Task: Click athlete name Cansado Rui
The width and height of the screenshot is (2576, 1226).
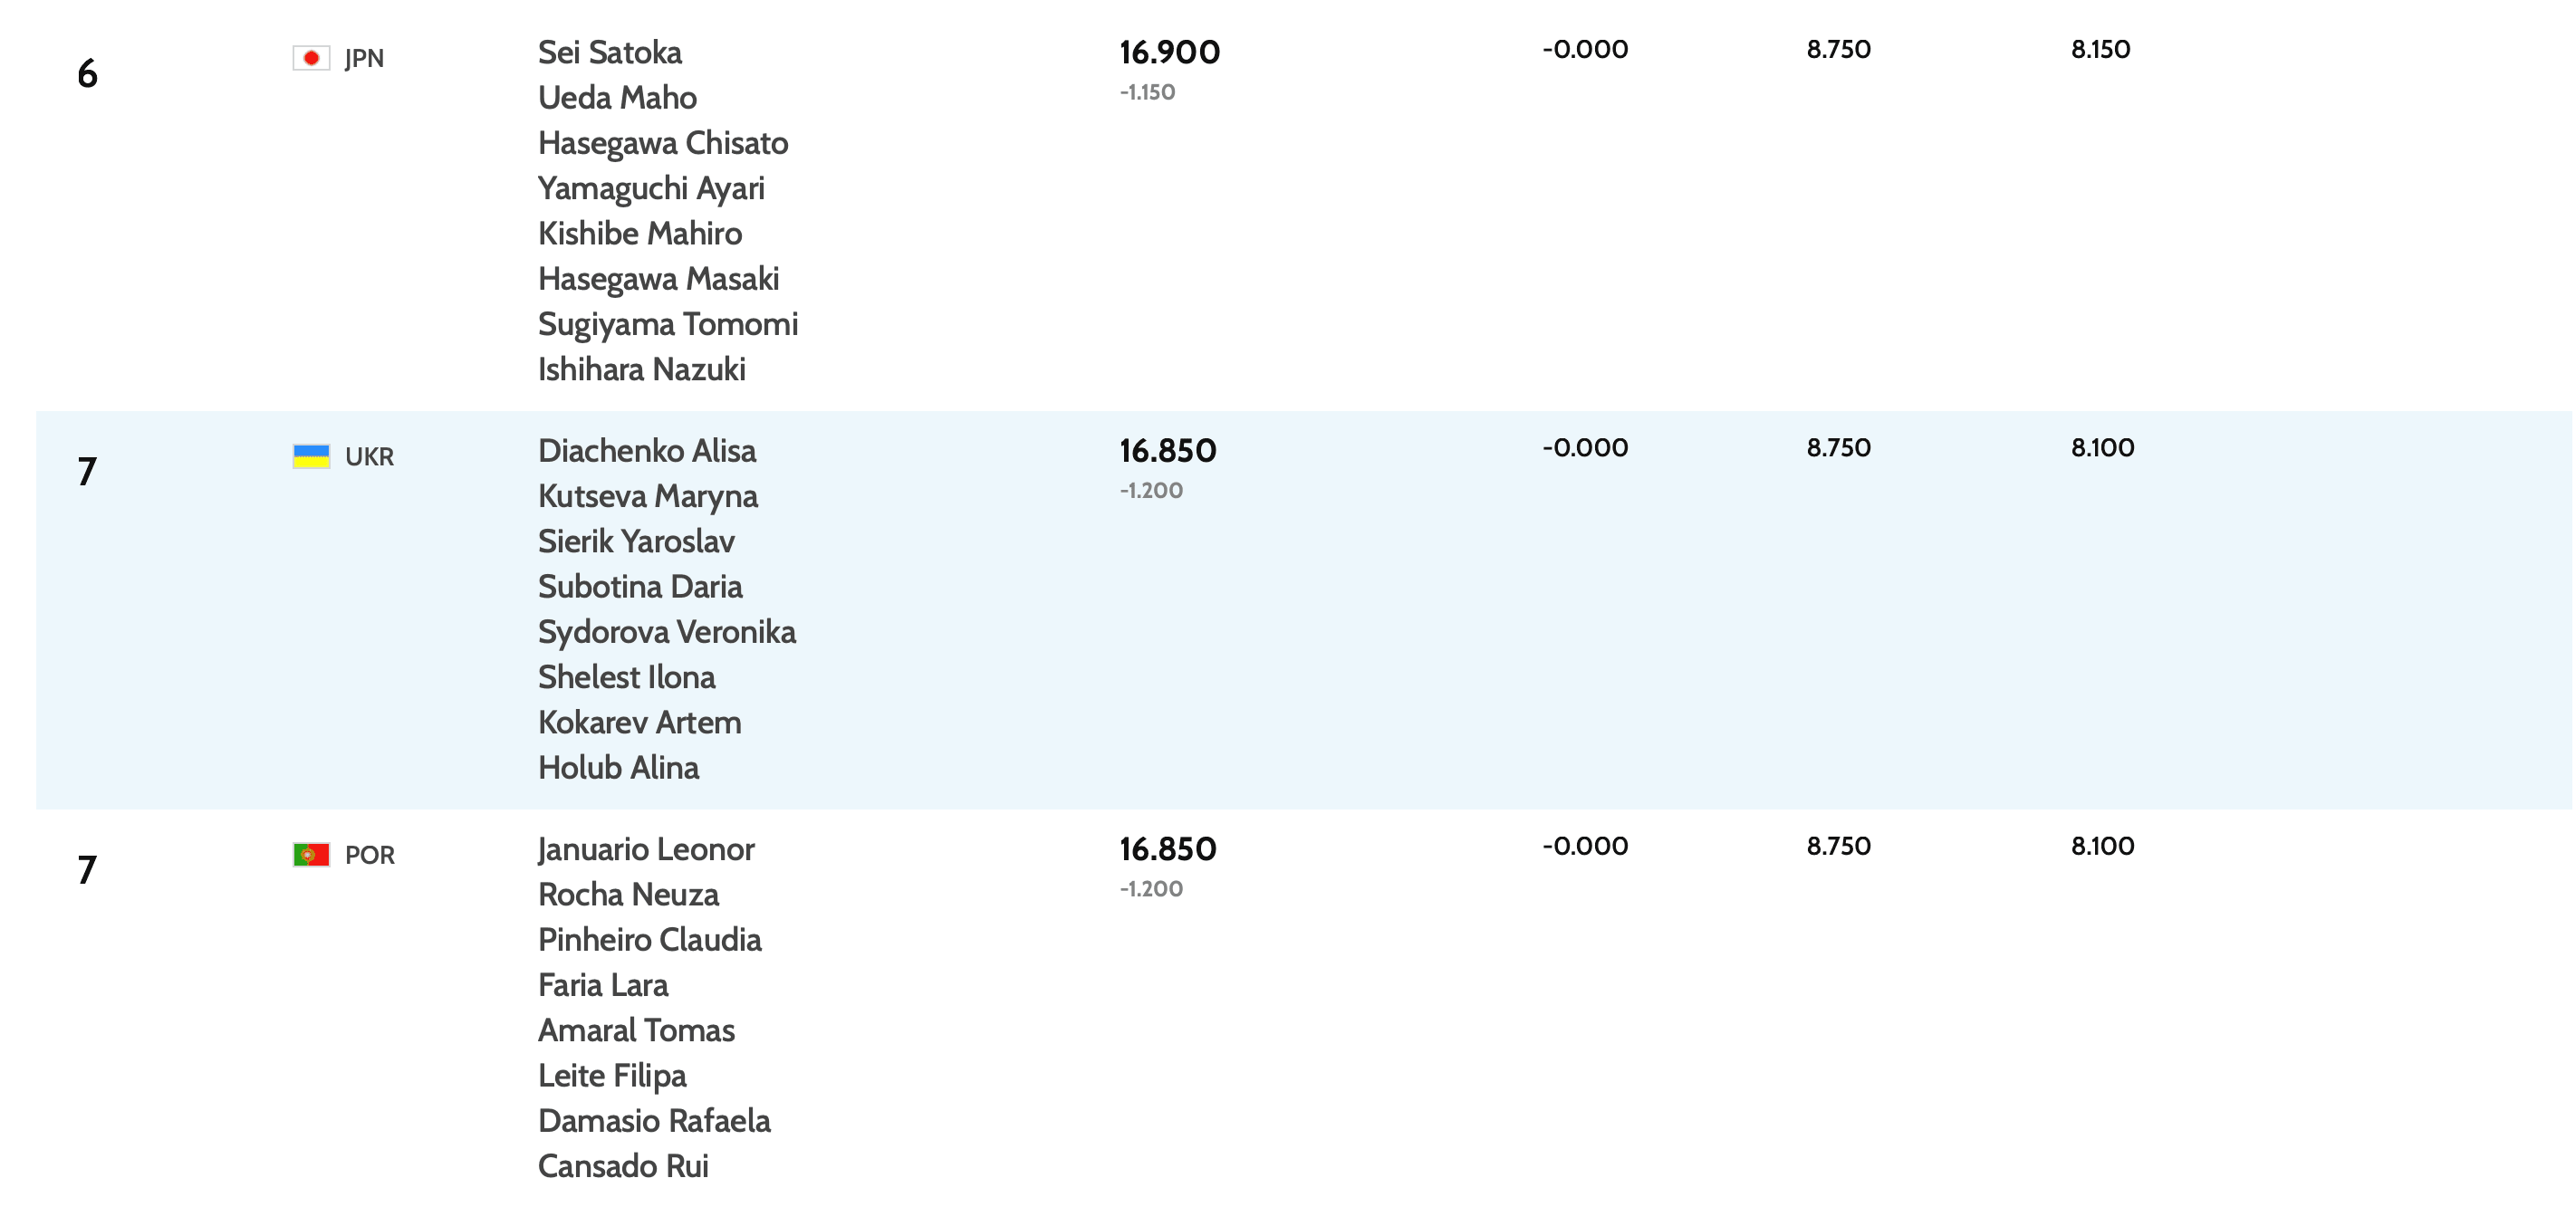Action: point(622,1166)
